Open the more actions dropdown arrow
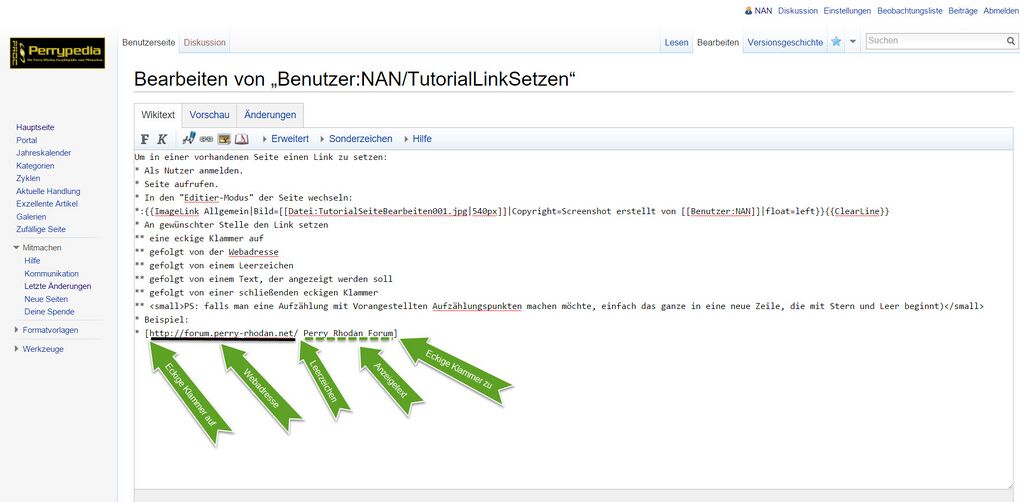This screenshot has width=1020, height=502. [x=853, y=42]
